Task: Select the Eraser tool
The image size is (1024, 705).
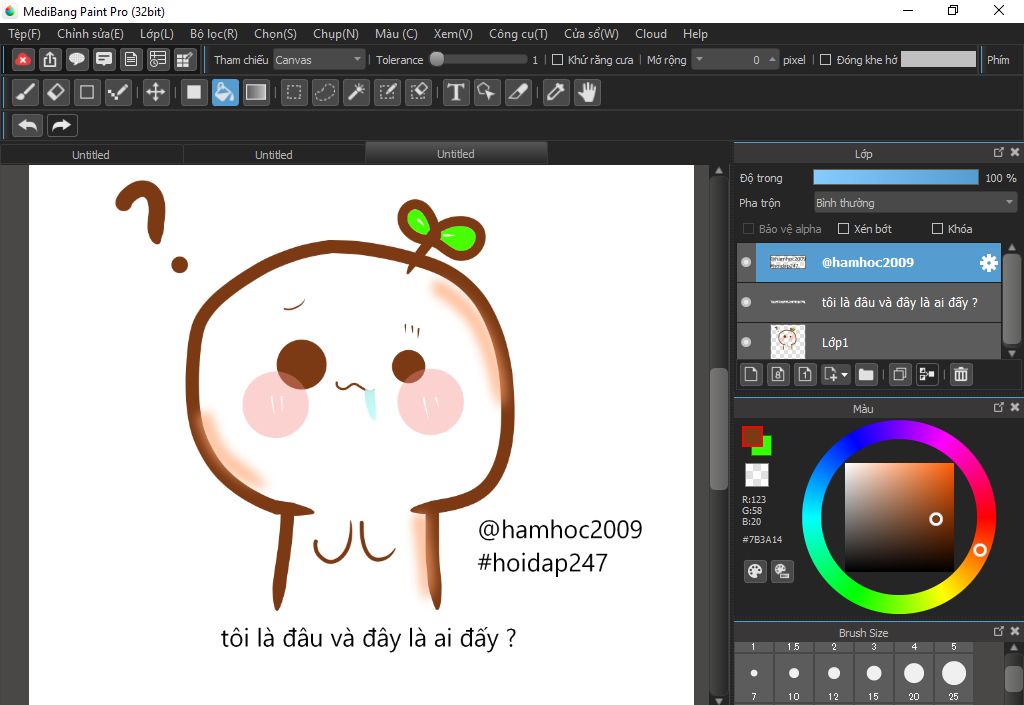Action: (56, 93)
